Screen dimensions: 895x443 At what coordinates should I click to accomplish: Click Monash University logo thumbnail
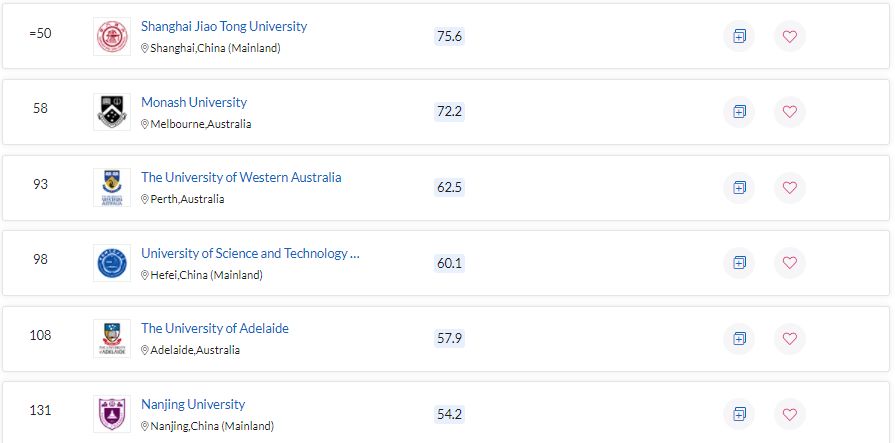[x=112, y=112]
